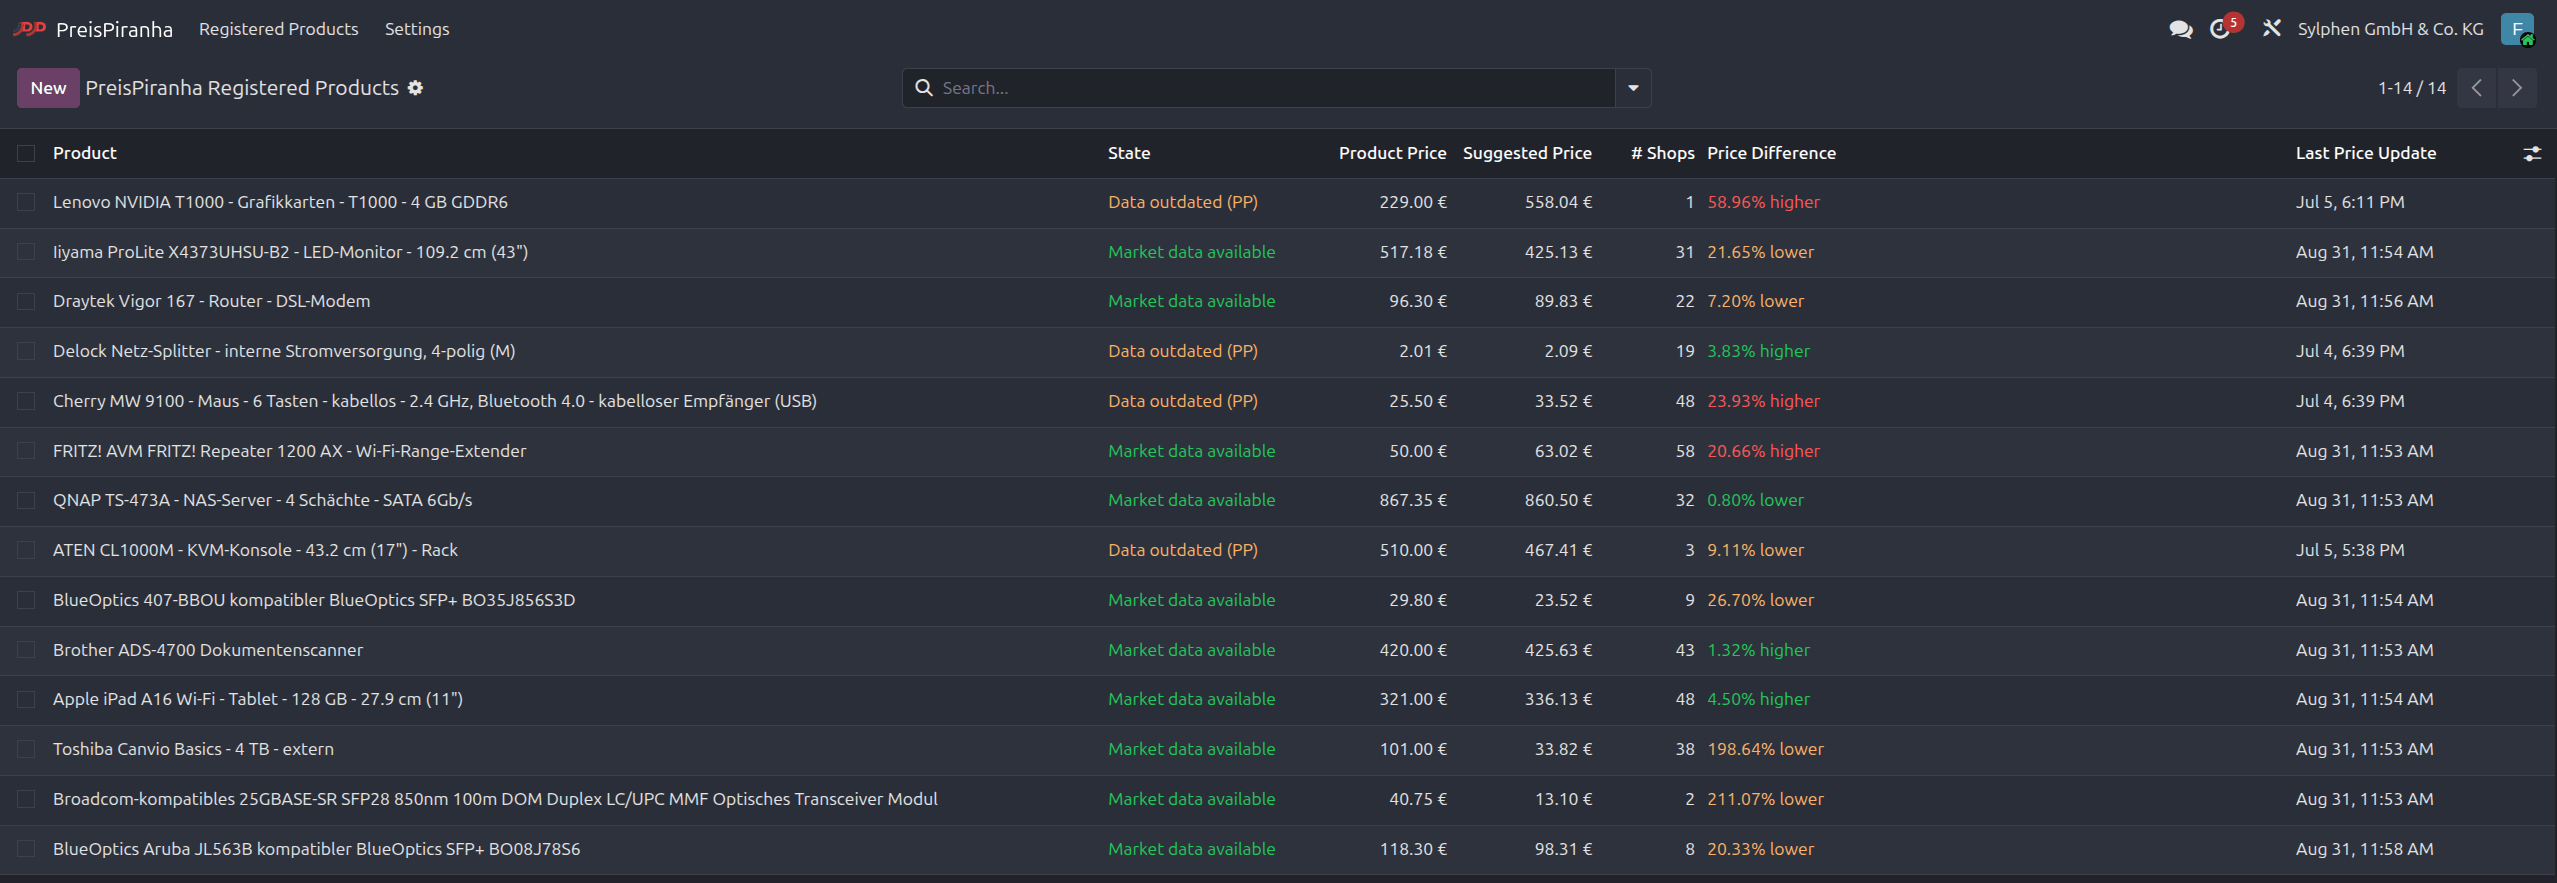
Task: Click Market data available state for Draytek
Action: (x=1191, y=301)
